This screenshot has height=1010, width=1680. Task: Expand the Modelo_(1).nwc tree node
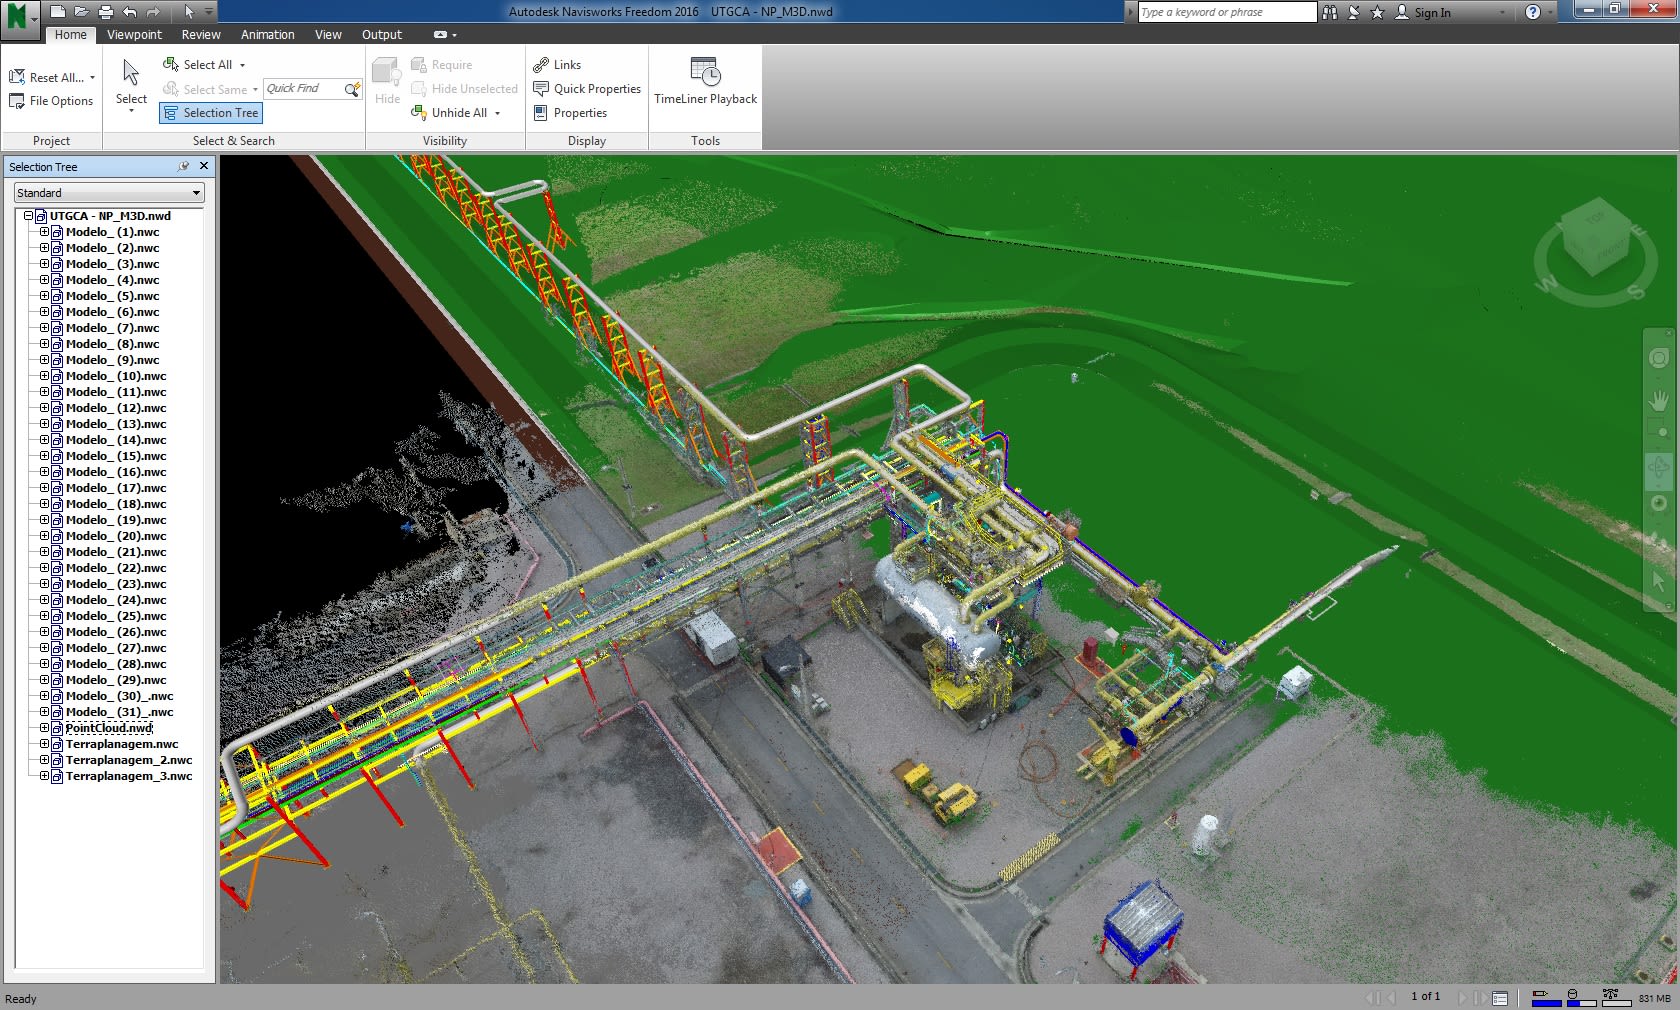coord(44,232)
